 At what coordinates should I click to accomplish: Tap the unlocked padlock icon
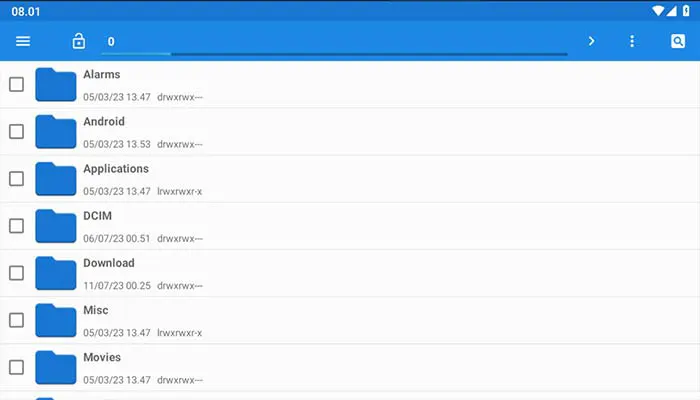[79, 41]
